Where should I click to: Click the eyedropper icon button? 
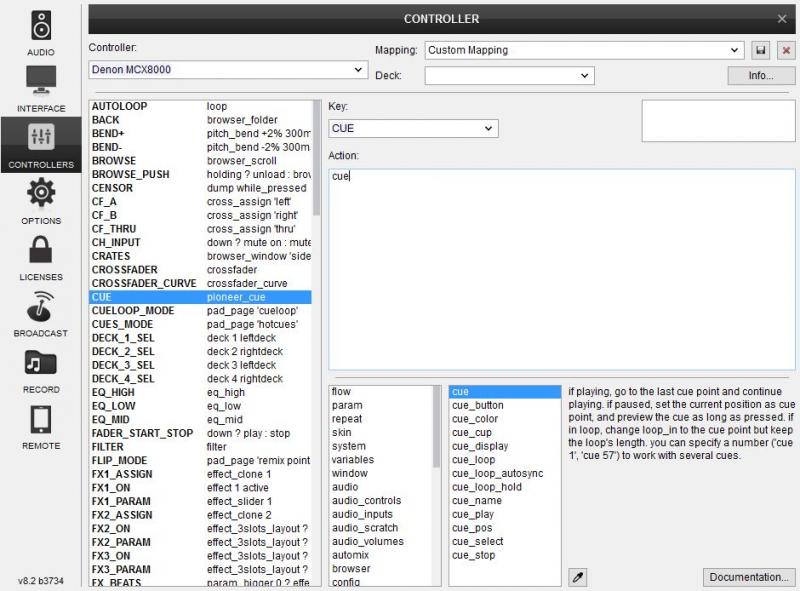578,577
